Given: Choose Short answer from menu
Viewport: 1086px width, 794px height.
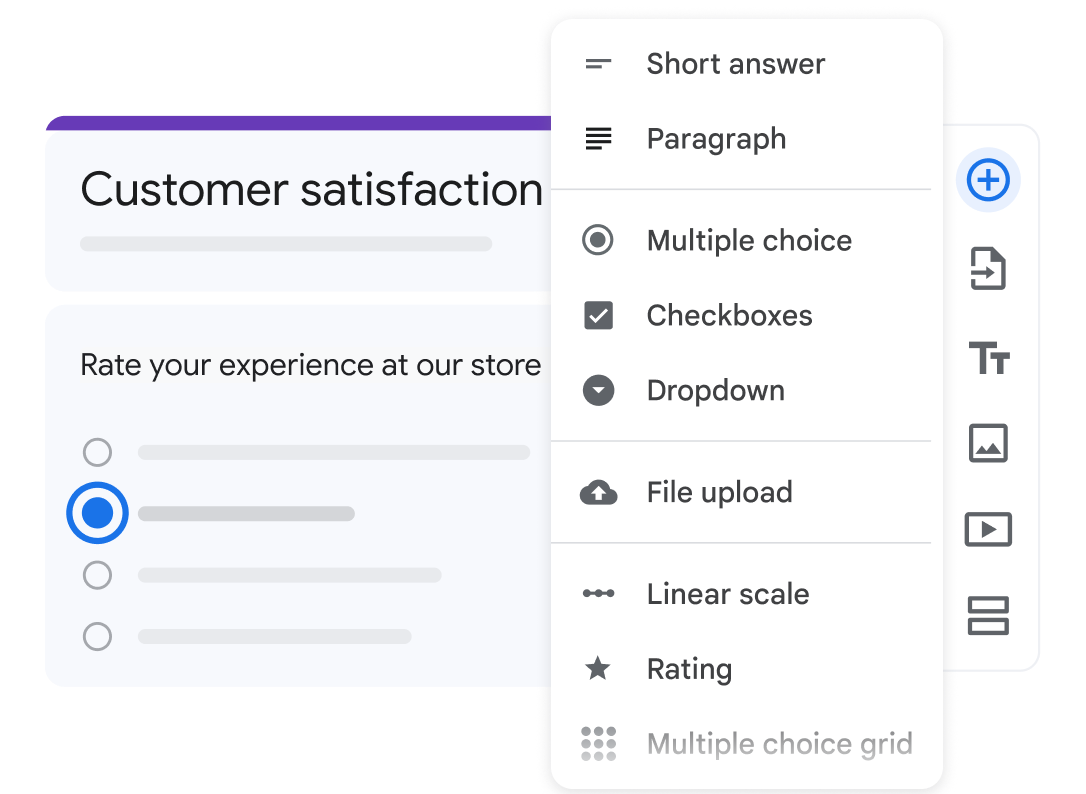Looking at the screenshot, I should click(735, 64).
